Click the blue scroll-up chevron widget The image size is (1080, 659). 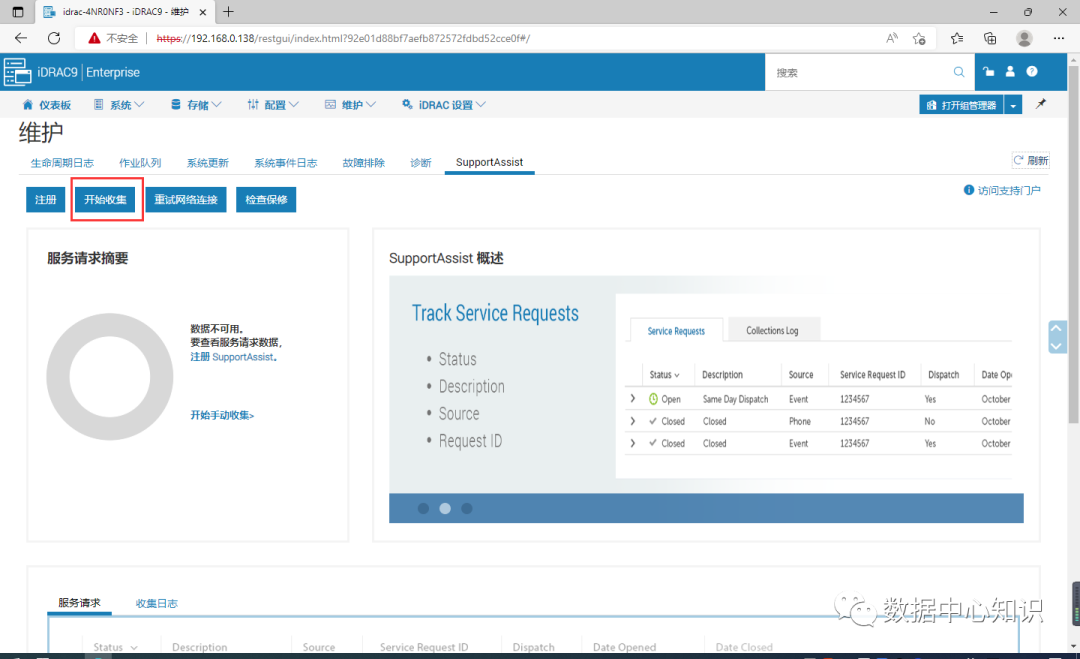pyautogui.click(x=1057, y=328)
